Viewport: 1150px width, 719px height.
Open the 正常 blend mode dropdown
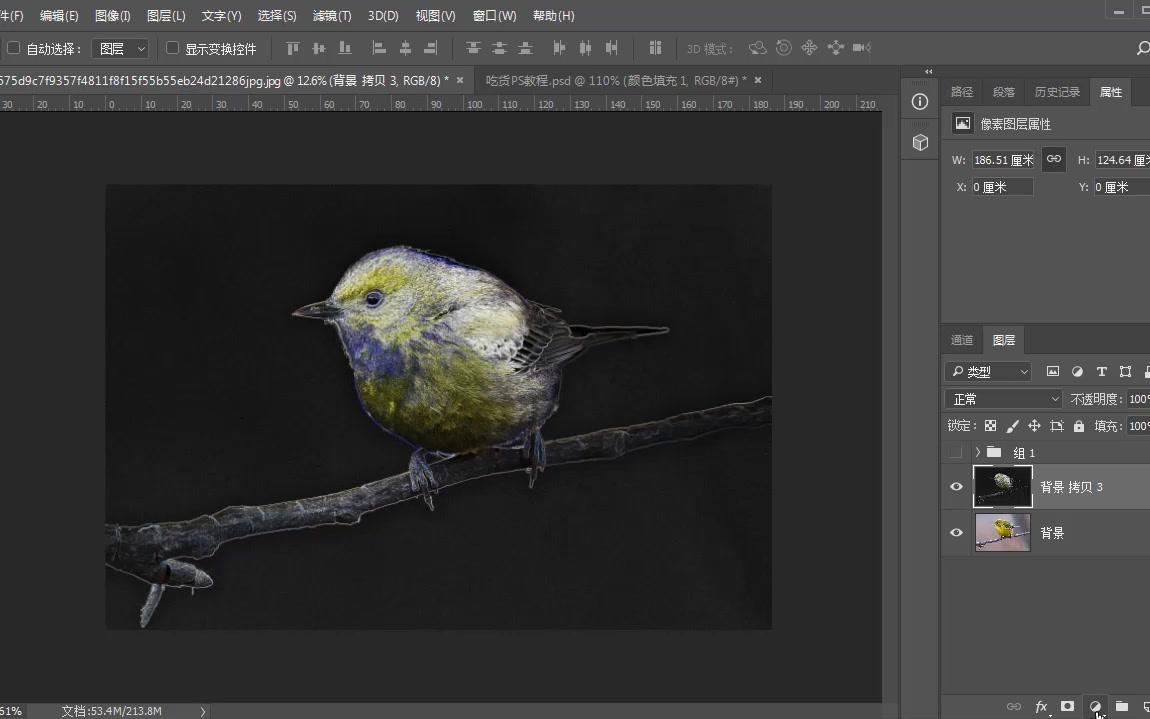tap(1003, 399)
